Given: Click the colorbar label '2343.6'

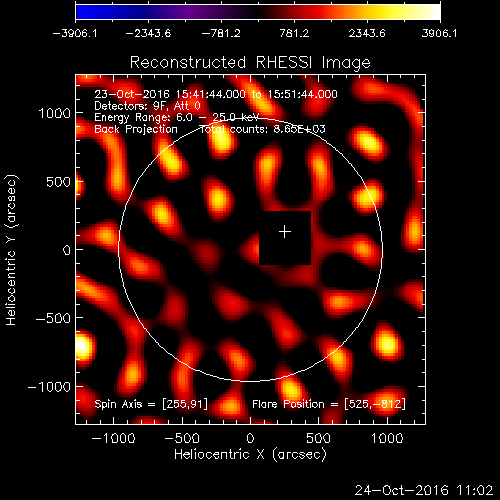Looking at the screenshot, I should pos(367,33).
